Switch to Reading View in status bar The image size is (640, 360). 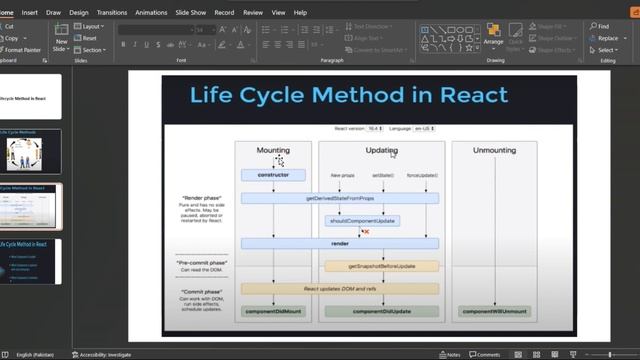click(x=555, y=355)
